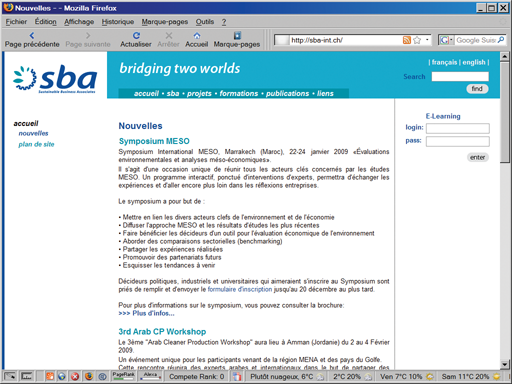512x384 pixels.
Task: Click first status bar icon with cursor
Action: [x=10, y=376]
